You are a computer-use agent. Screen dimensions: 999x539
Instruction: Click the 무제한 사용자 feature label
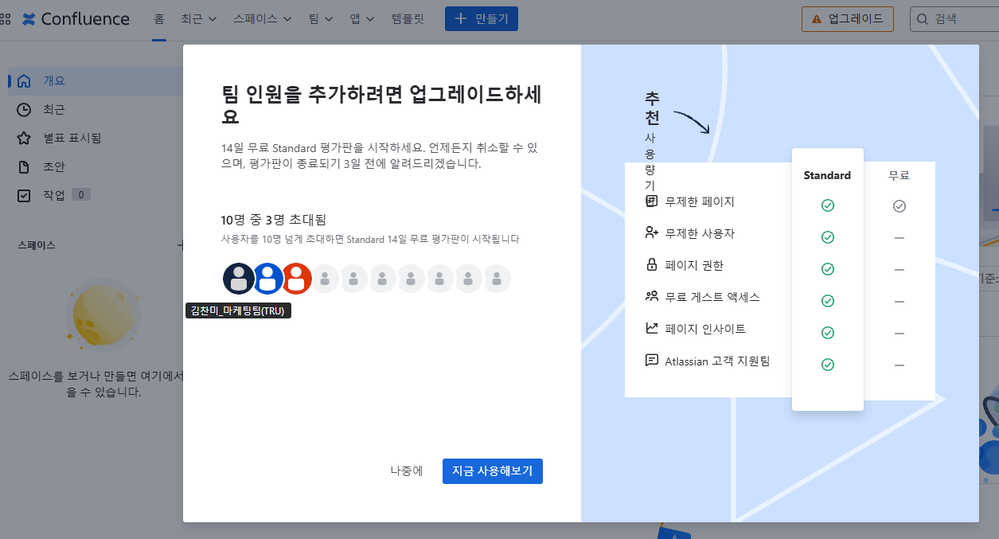[x=700, y=234]
